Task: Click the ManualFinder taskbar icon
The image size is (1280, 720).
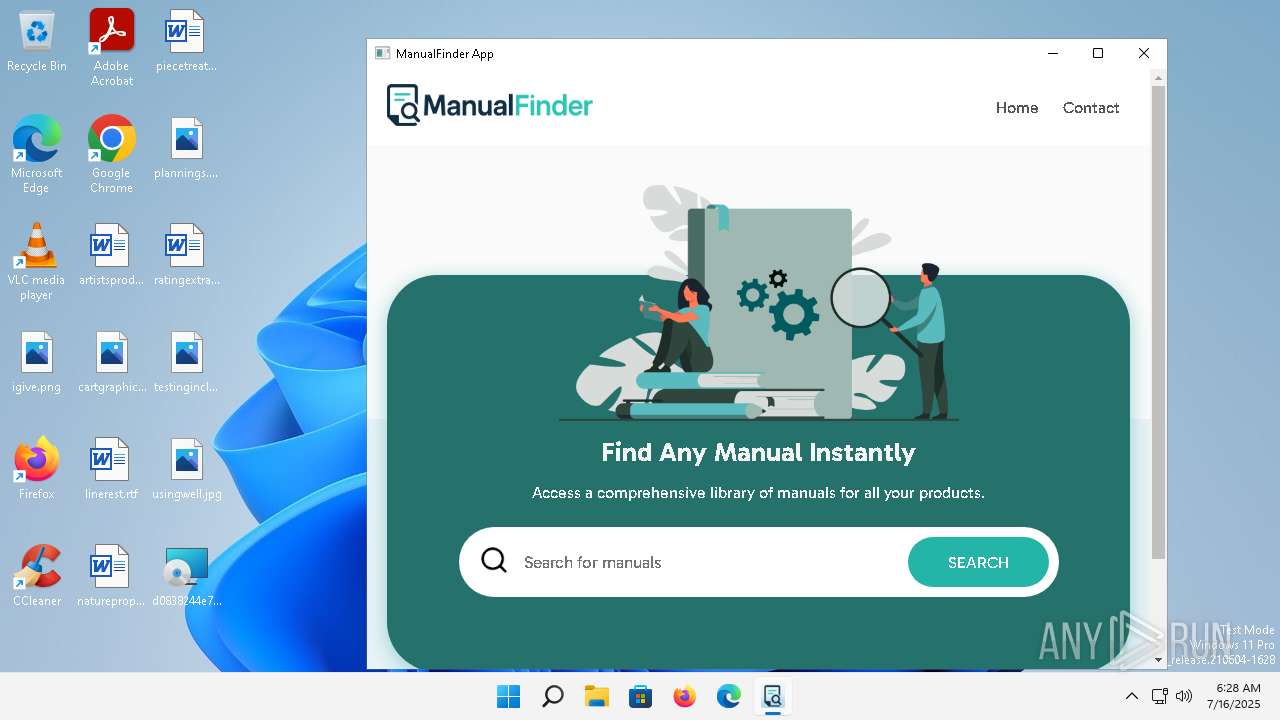Action: click(x=772, y=696)
